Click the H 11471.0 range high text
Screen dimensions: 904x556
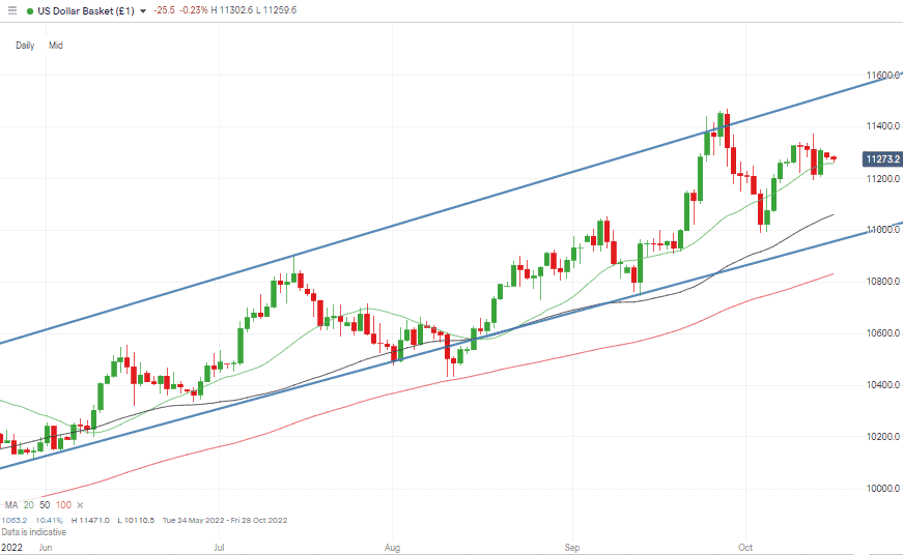[91, 521]
